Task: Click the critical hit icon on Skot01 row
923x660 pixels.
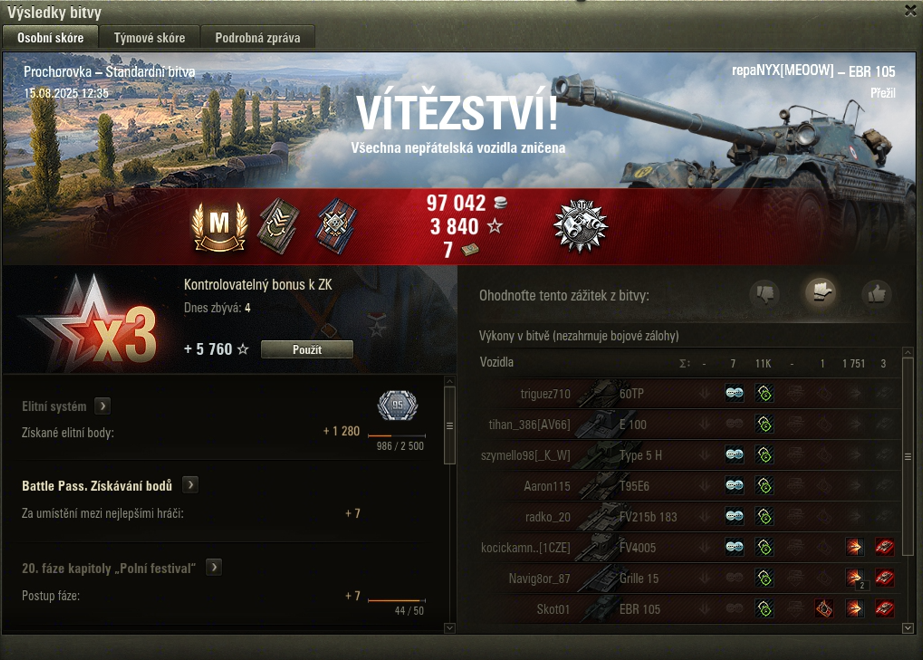Action: pyautogui.click(x=824, y=608)
